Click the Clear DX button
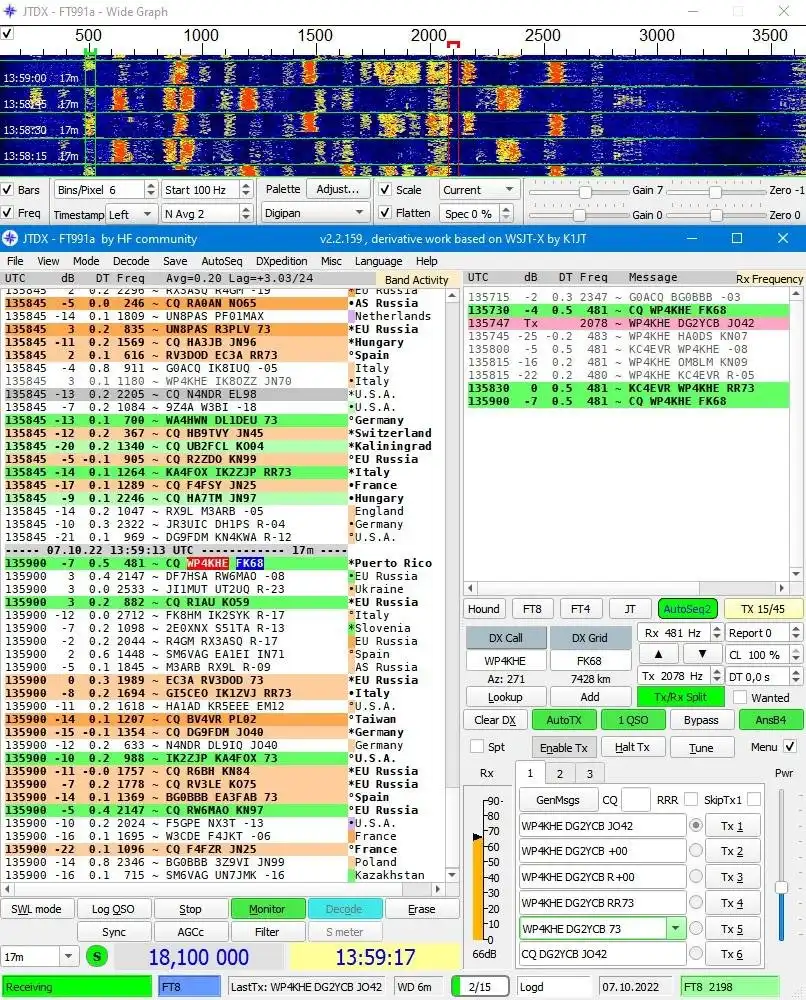The image size is (806, 1000). tap(495, 720)
